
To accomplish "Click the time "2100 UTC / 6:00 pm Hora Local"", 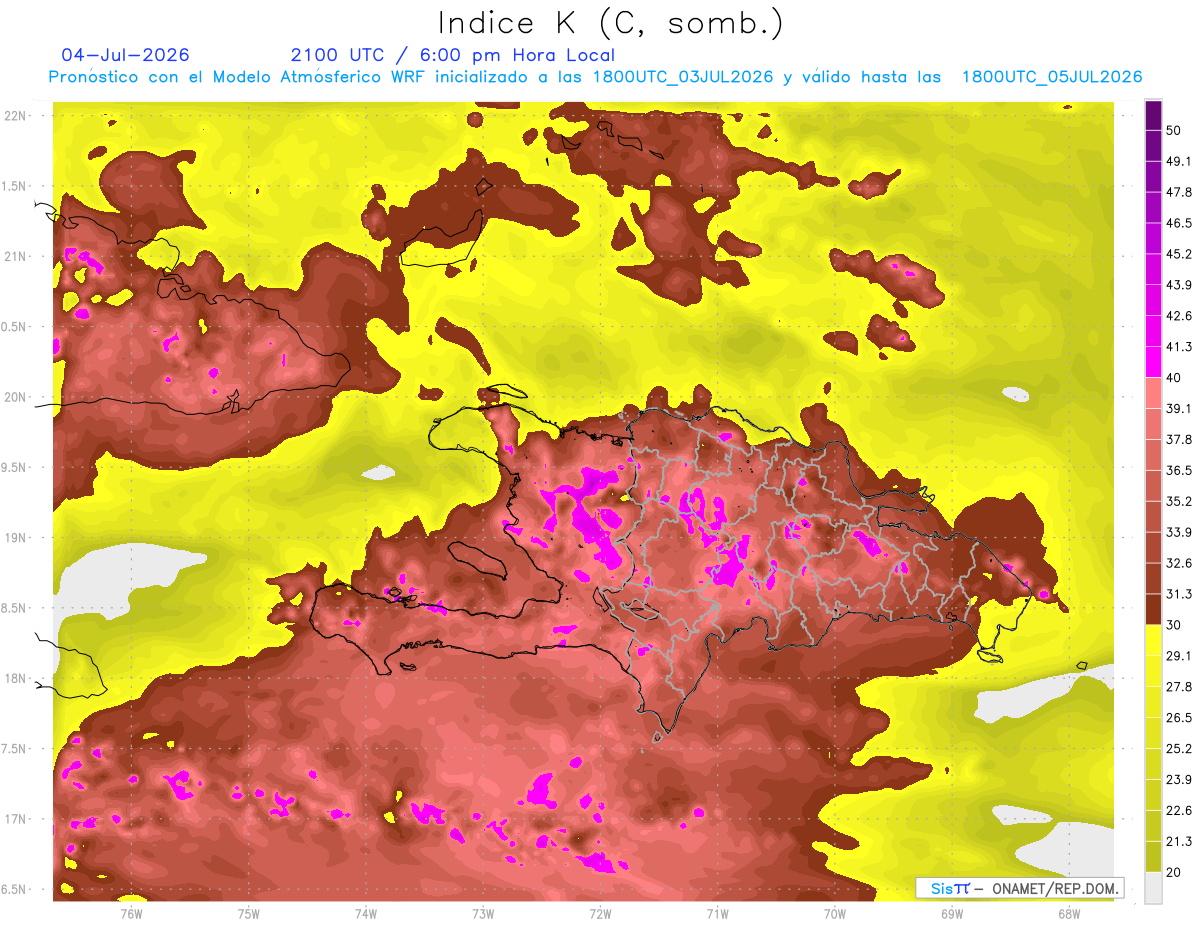I will pyautogui.click(x=453, y=55).
